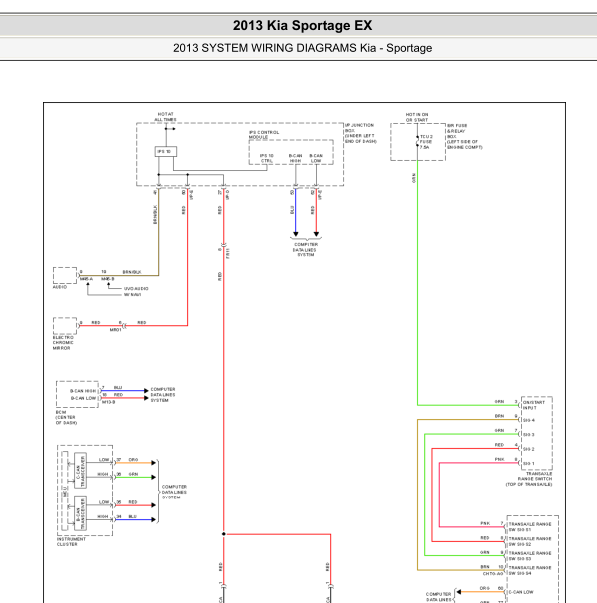Select the 'B-CAN TRANSCEIVER' block

click(x=80, y=513)
